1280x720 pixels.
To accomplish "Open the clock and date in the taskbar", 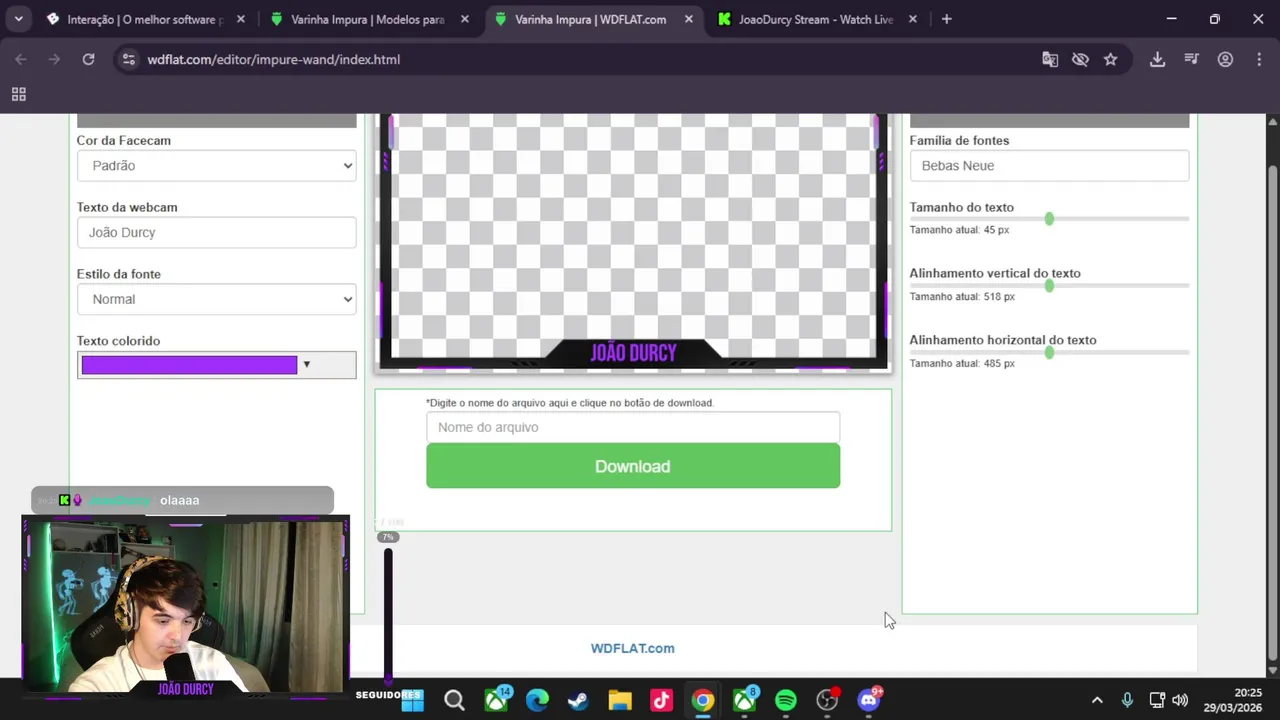I will [1234, 700].
